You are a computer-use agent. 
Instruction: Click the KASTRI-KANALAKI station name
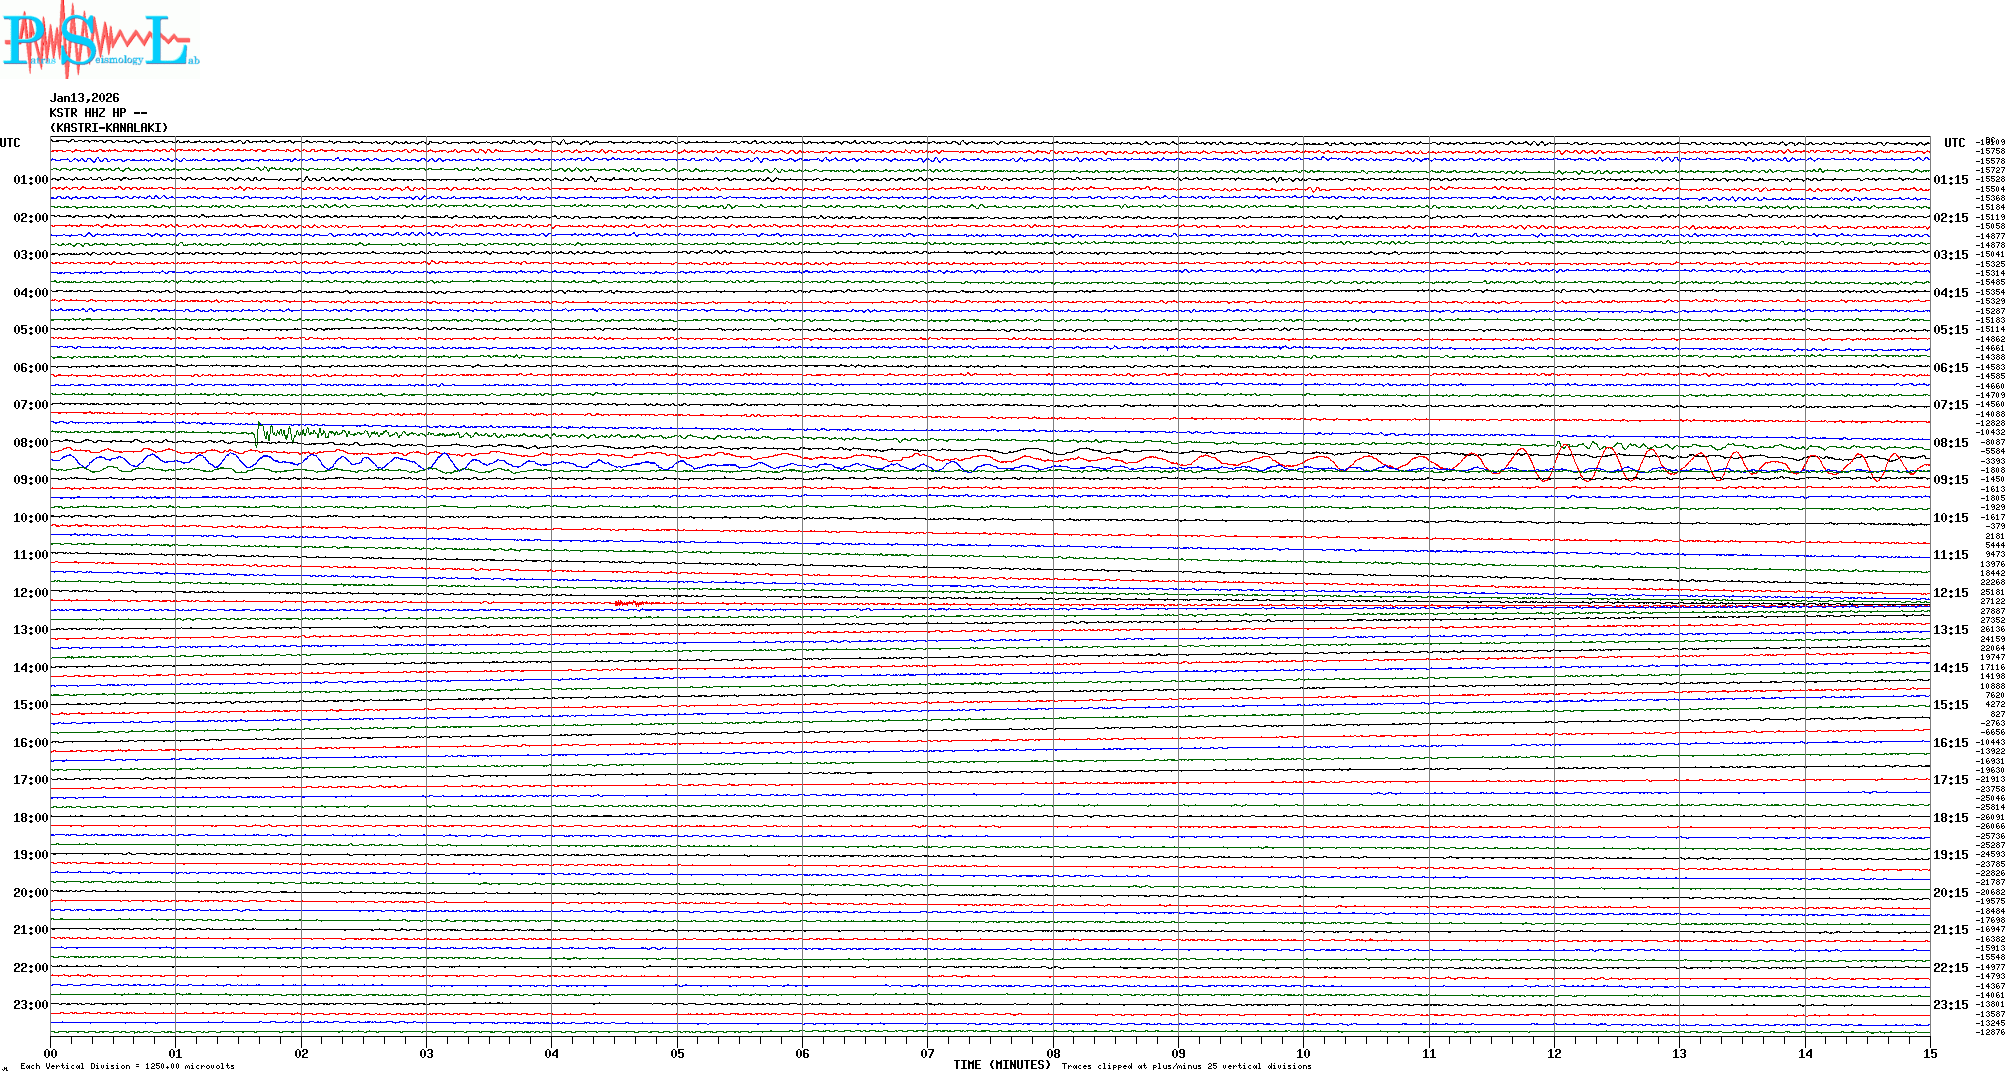(x=109, y=128)
